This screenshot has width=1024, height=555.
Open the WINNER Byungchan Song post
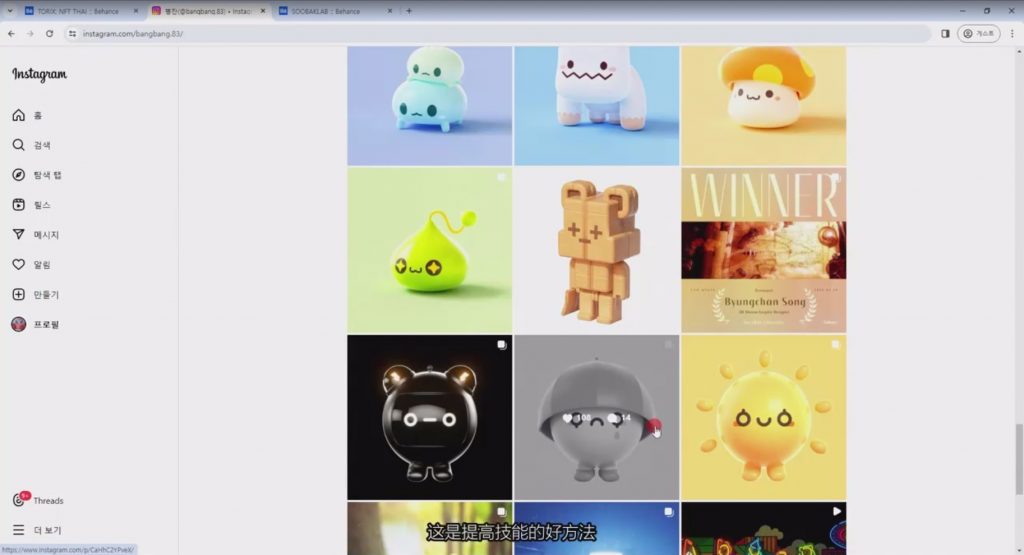coord(763,250)
